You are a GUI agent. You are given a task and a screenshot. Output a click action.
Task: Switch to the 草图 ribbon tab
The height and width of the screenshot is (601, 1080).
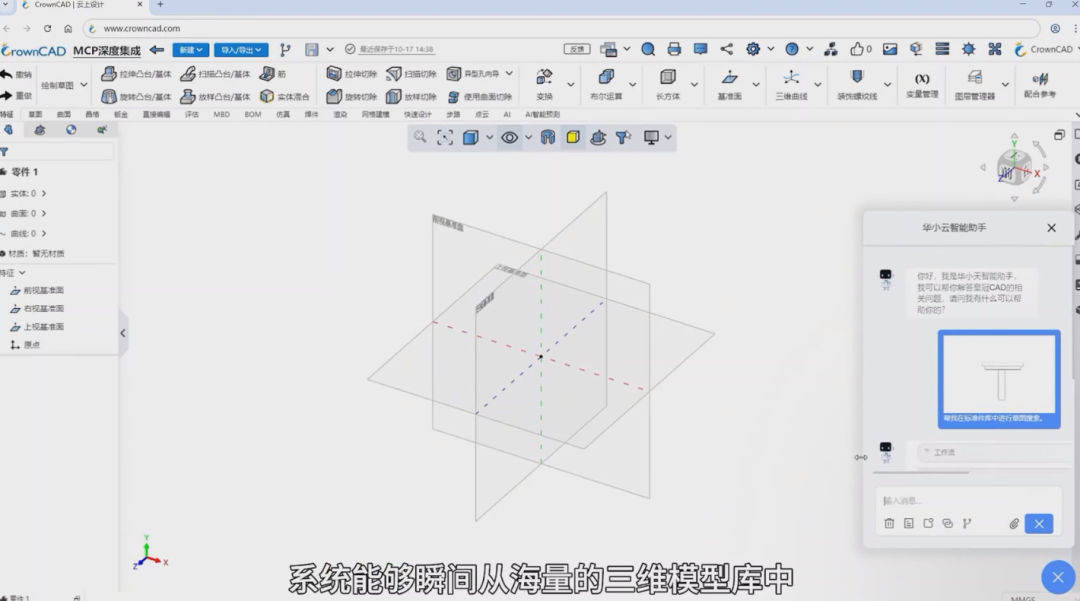coord(35,114)
